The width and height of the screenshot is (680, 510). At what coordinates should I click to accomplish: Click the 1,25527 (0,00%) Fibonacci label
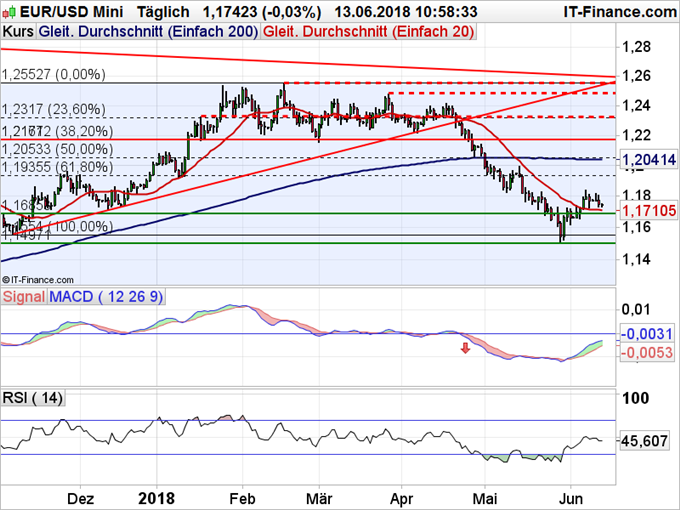point(54,75)
